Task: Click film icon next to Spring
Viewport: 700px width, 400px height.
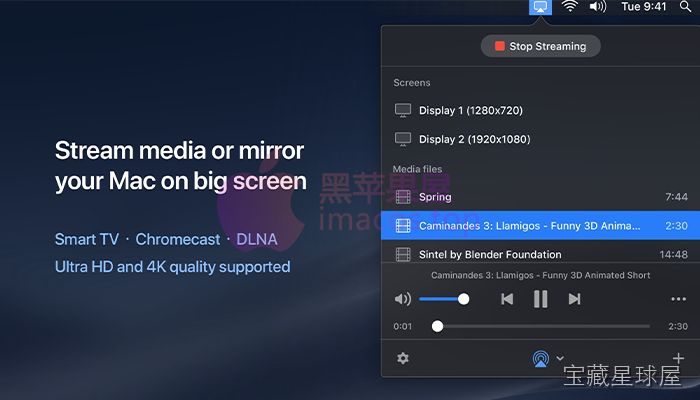Action: coord(403,197)
